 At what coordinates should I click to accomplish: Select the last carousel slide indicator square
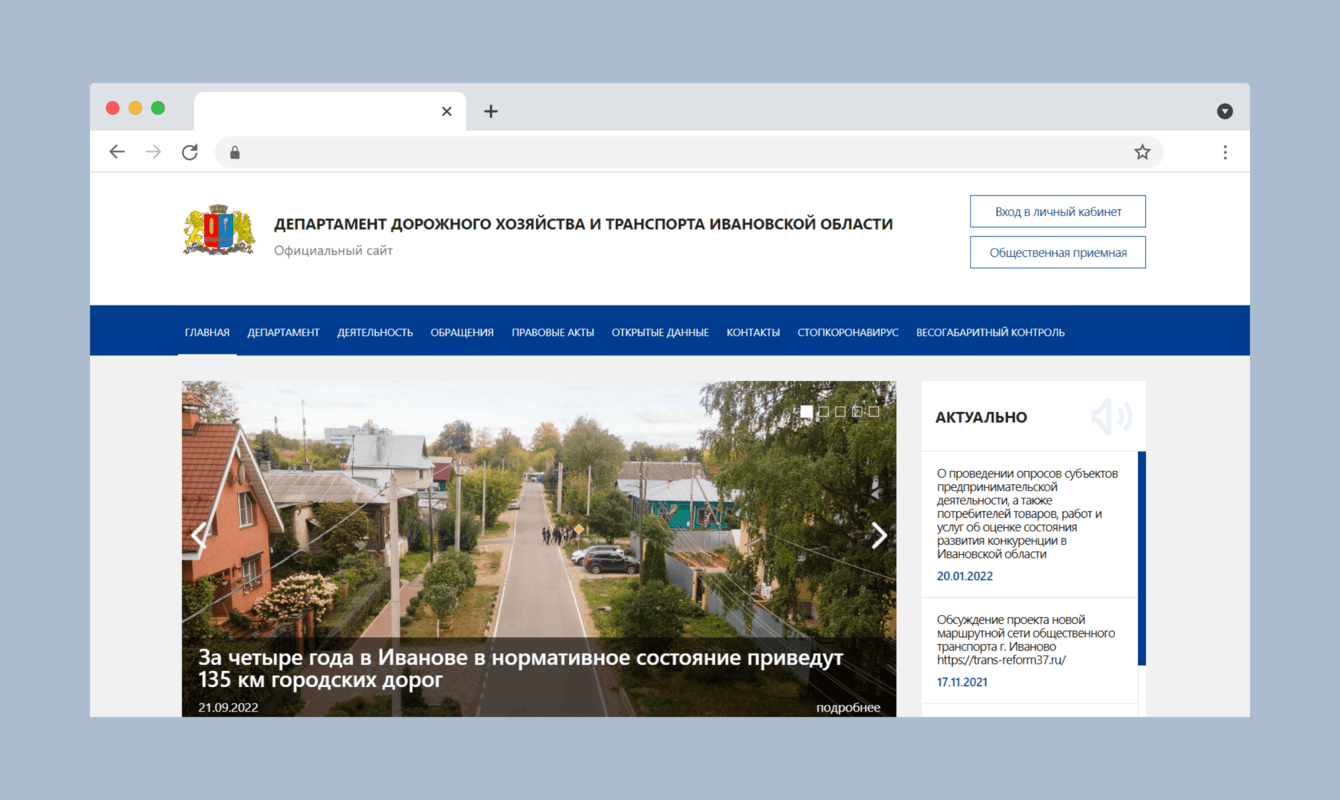pos(873,411)
